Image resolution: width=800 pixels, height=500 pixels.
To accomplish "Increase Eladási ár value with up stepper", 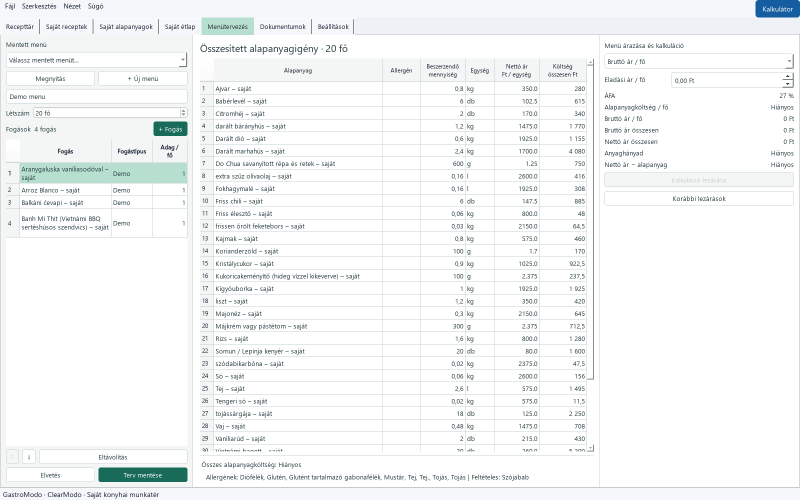I will pos(788,77).
